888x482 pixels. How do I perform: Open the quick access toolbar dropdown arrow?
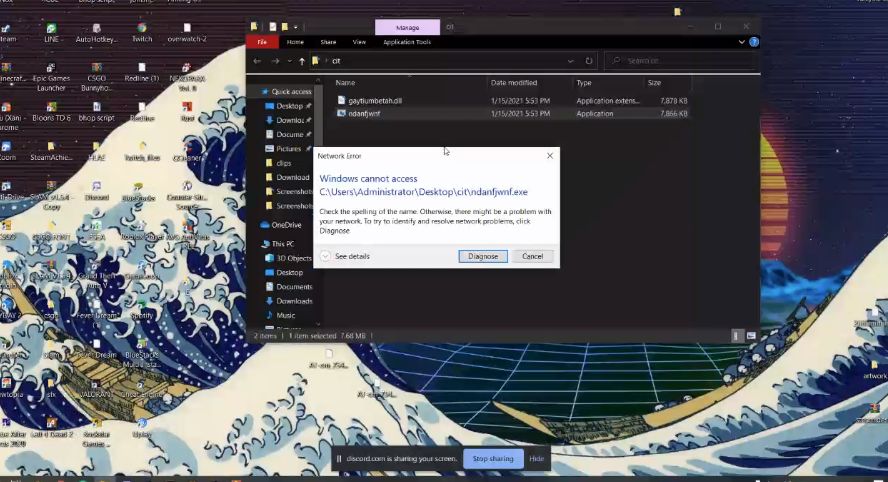tap(295, 27)
